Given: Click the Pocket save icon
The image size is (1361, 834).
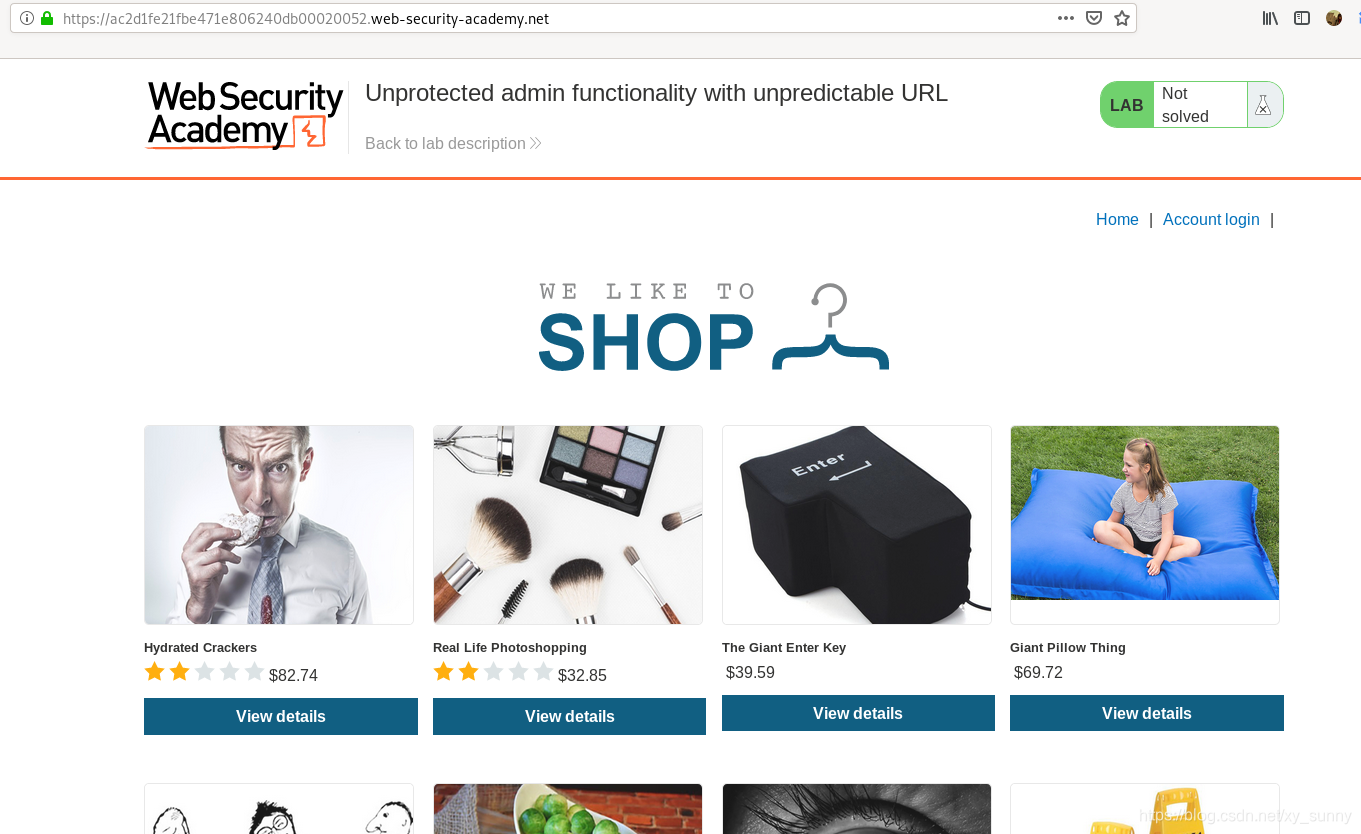Looking at the screenshot, I should [x=1094, y=18].
